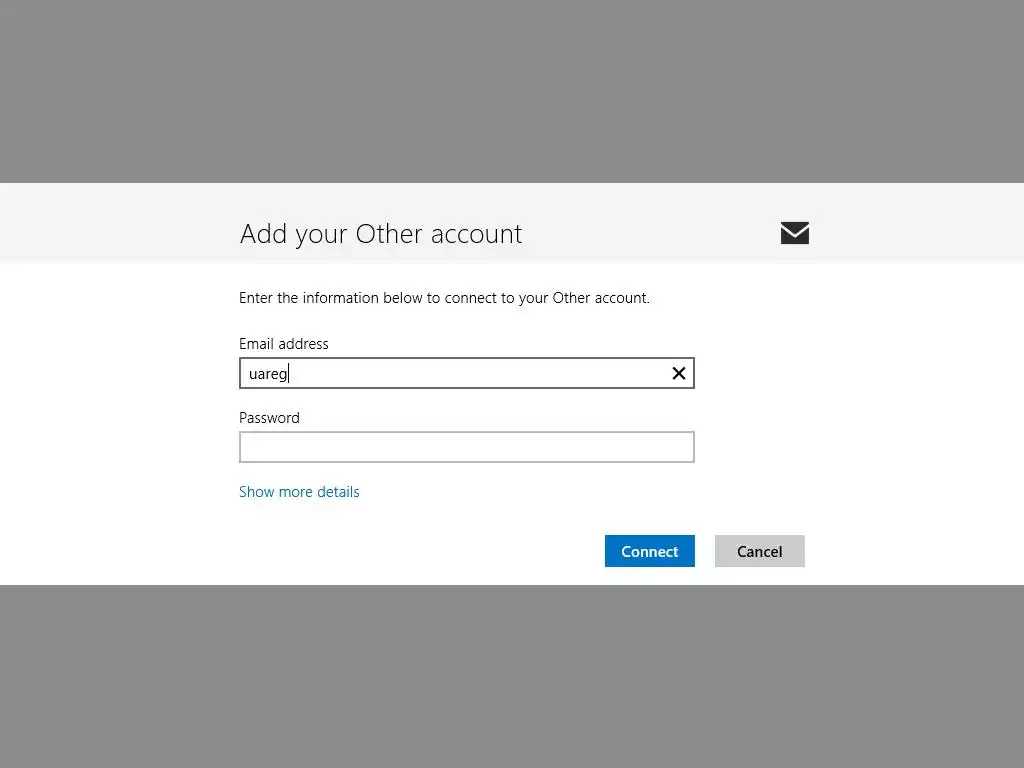
Task: Click the 'Email address' field label
Action: coord(283,344)
